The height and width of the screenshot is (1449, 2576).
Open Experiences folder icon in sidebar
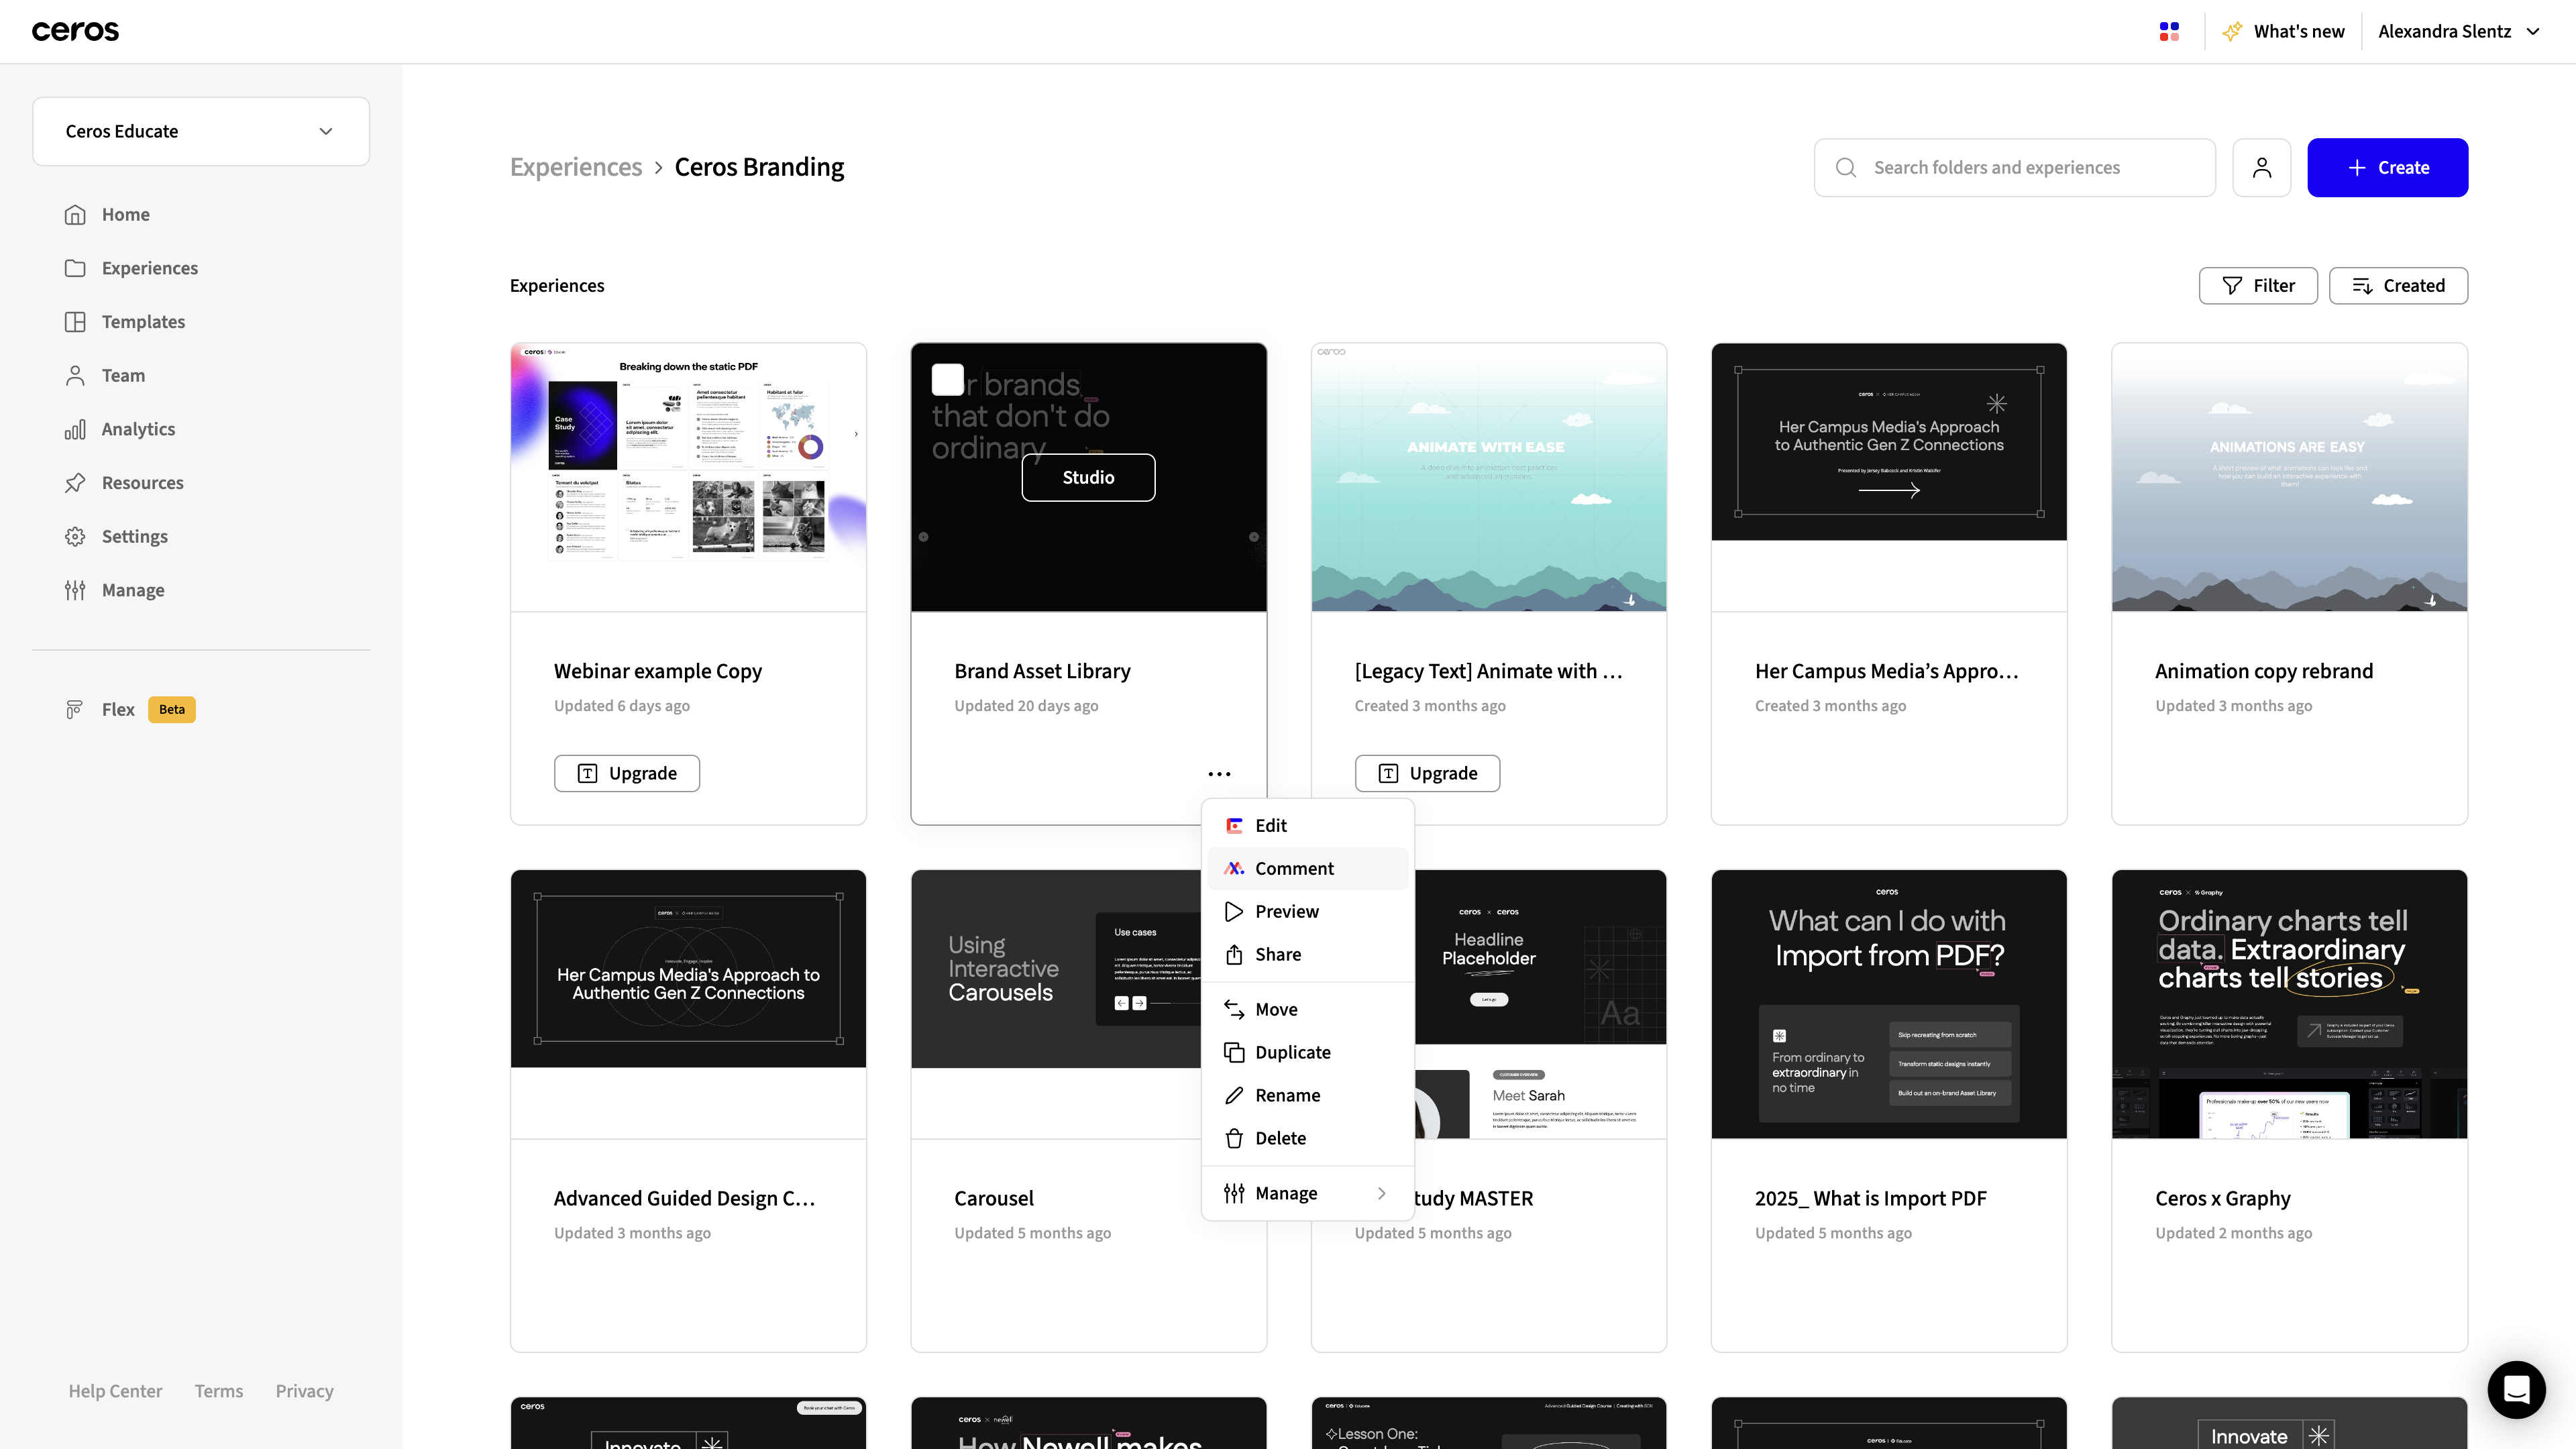pyautogui.click(x=75, y=268)
